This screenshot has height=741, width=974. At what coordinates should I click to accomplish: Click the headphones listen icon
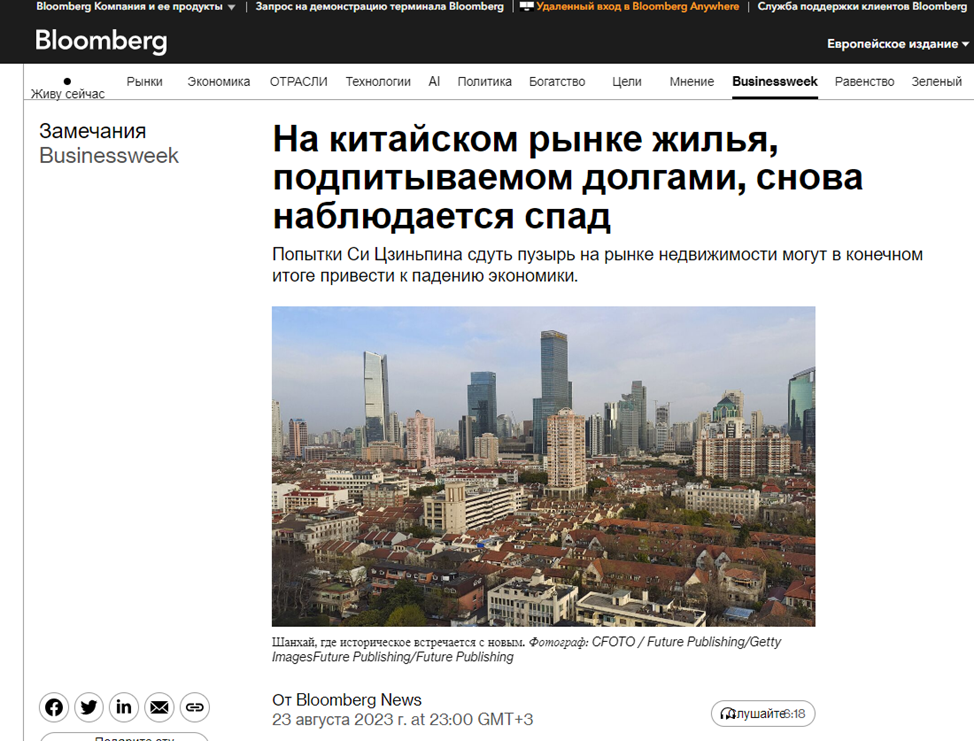pyautogui.click(x=727, y=714)
